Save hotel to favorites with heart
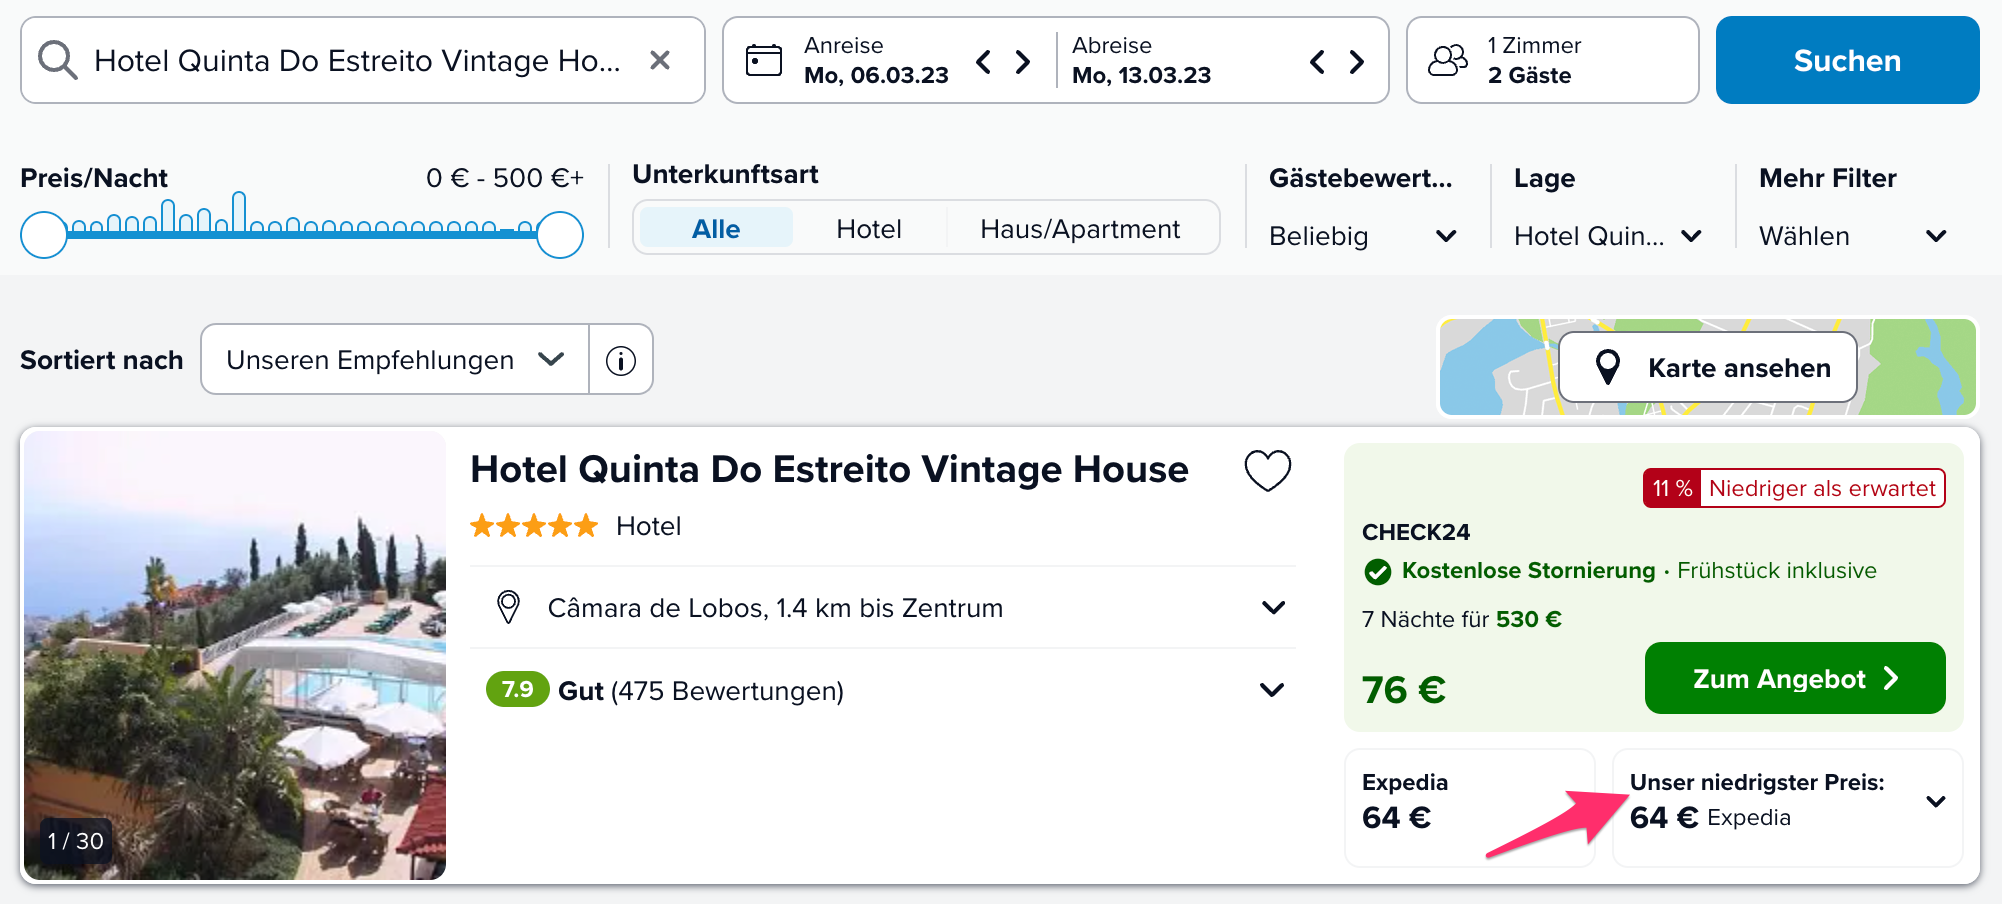The height and width of the screenshot is (904, 2002). coord(1268,470)
